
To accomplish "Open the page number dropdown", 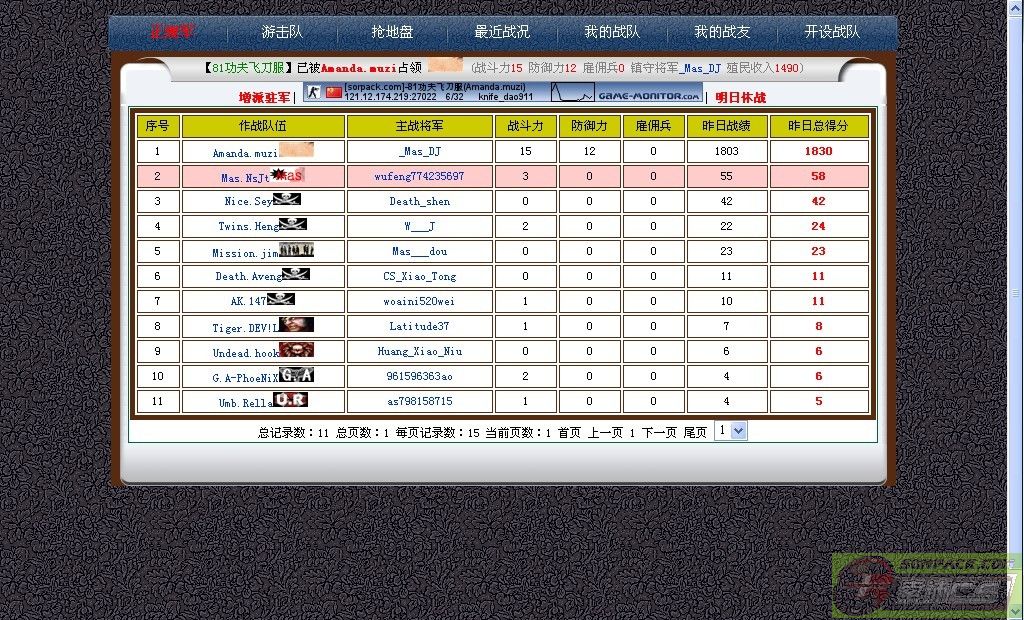I will [731, 431].
